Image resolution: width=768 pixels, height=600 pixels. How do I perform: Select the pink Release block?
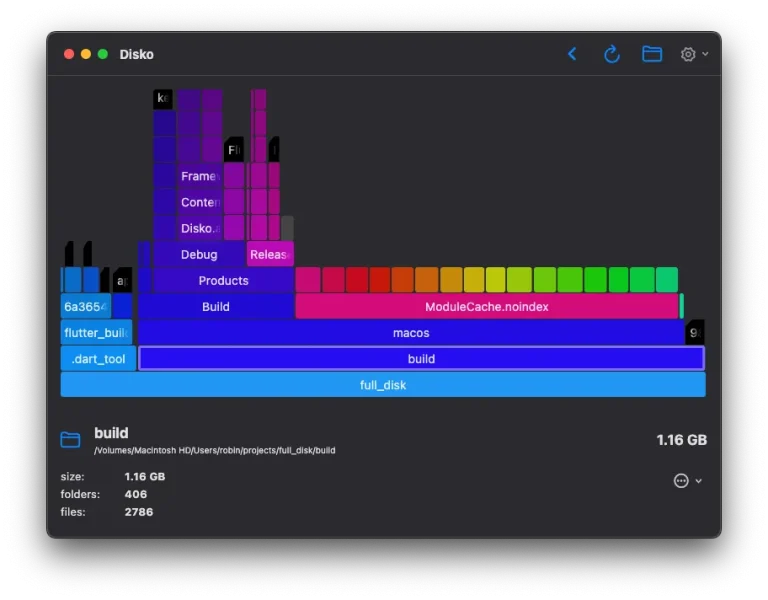coord(270,254)
